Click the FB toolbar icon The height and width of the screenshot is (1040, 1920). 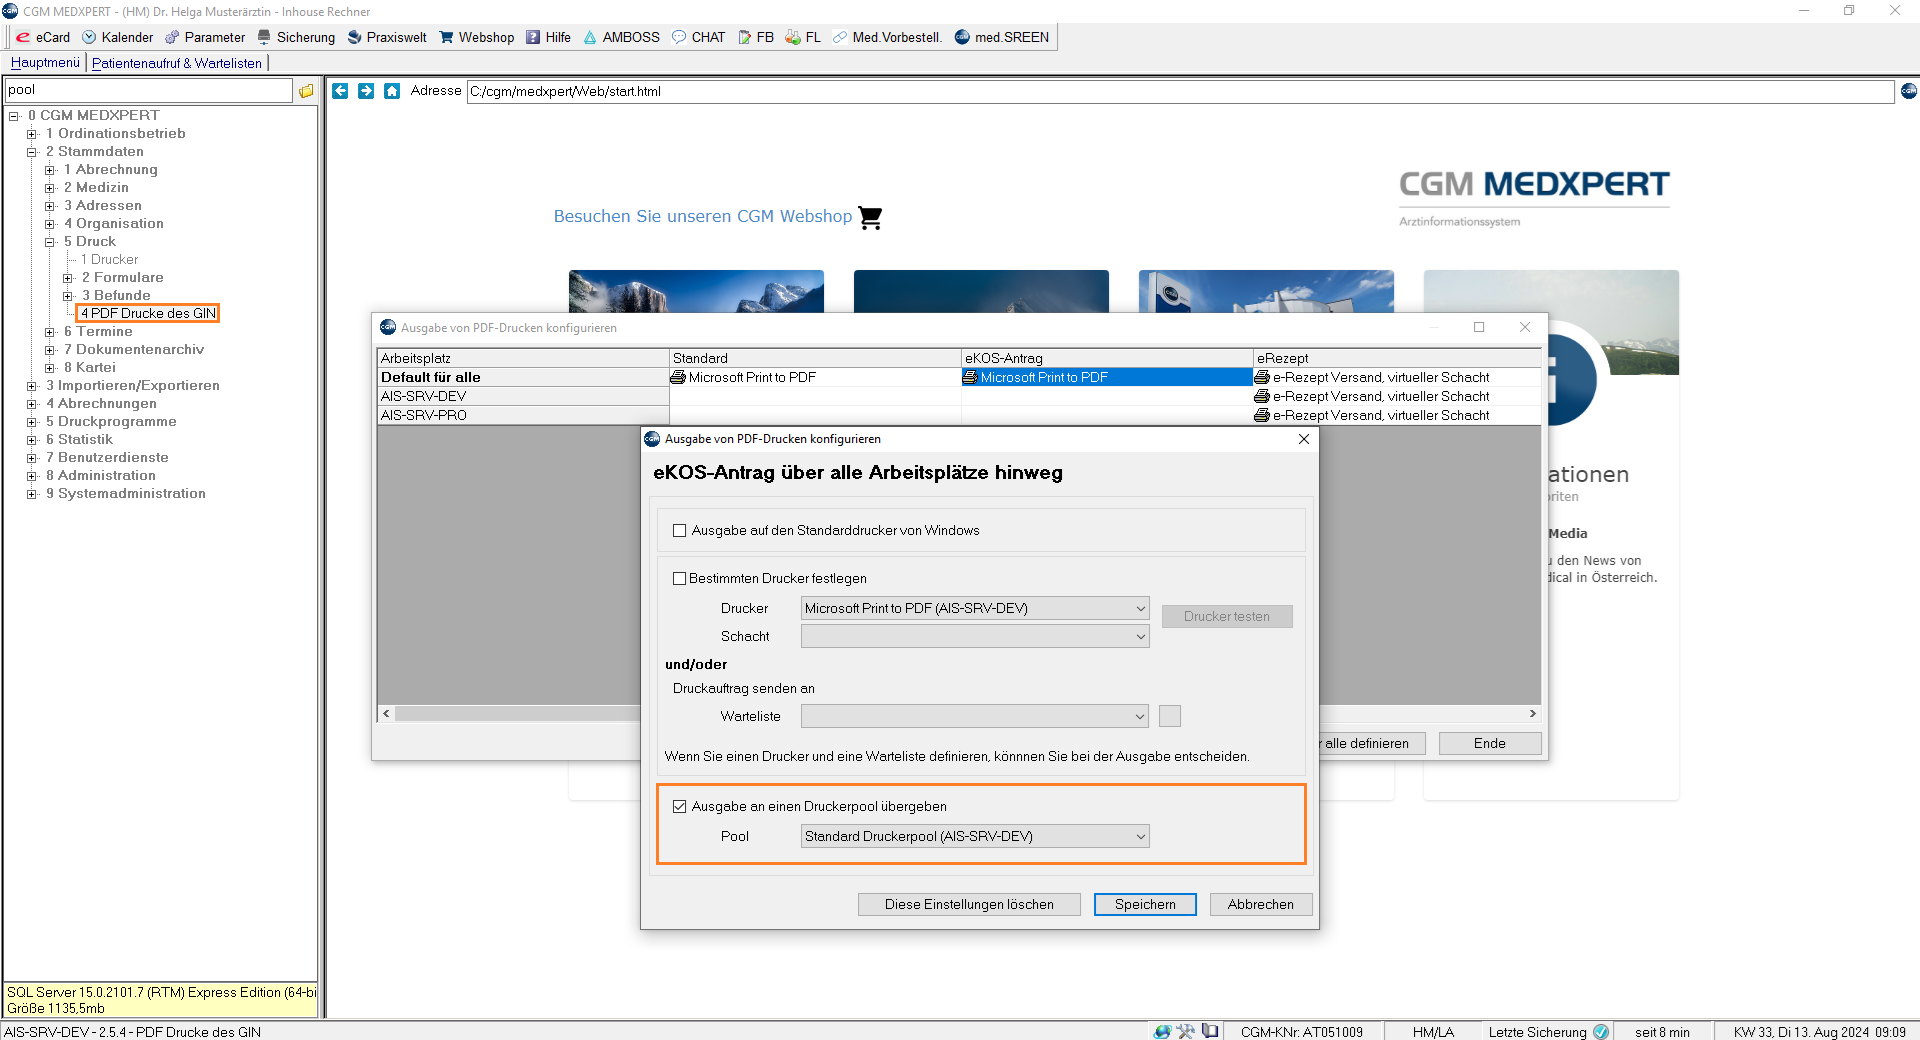pos(756,37)
